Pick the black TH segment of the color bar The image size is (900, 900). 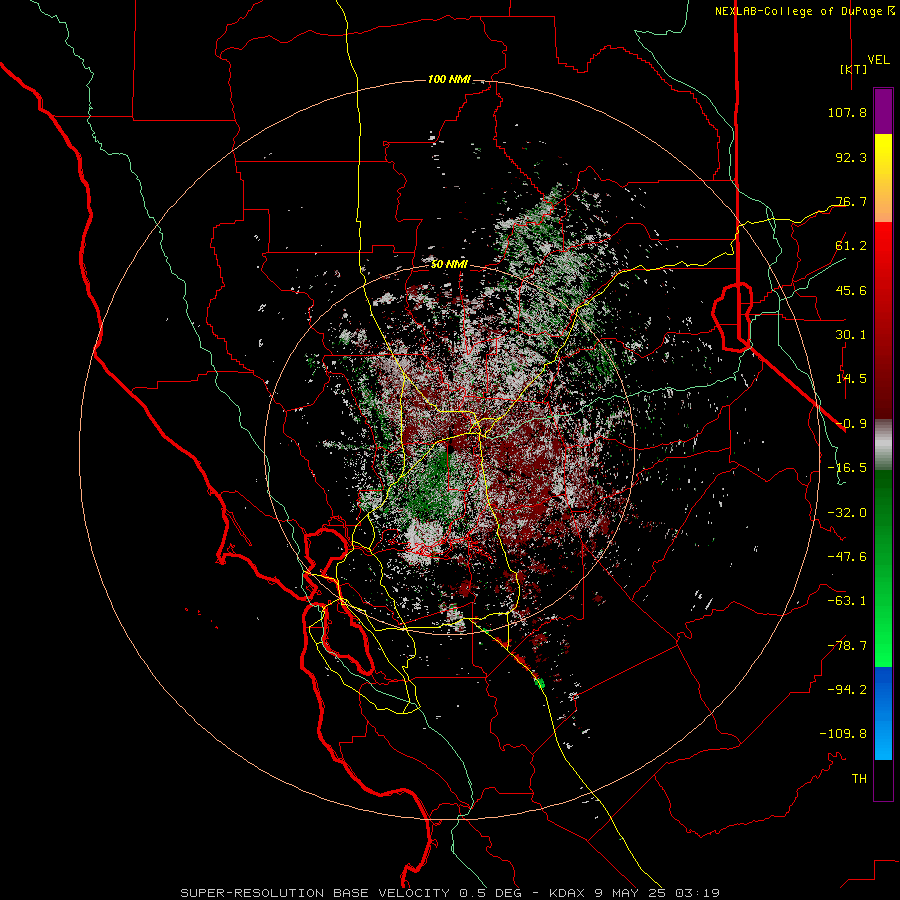pos(883,780)
